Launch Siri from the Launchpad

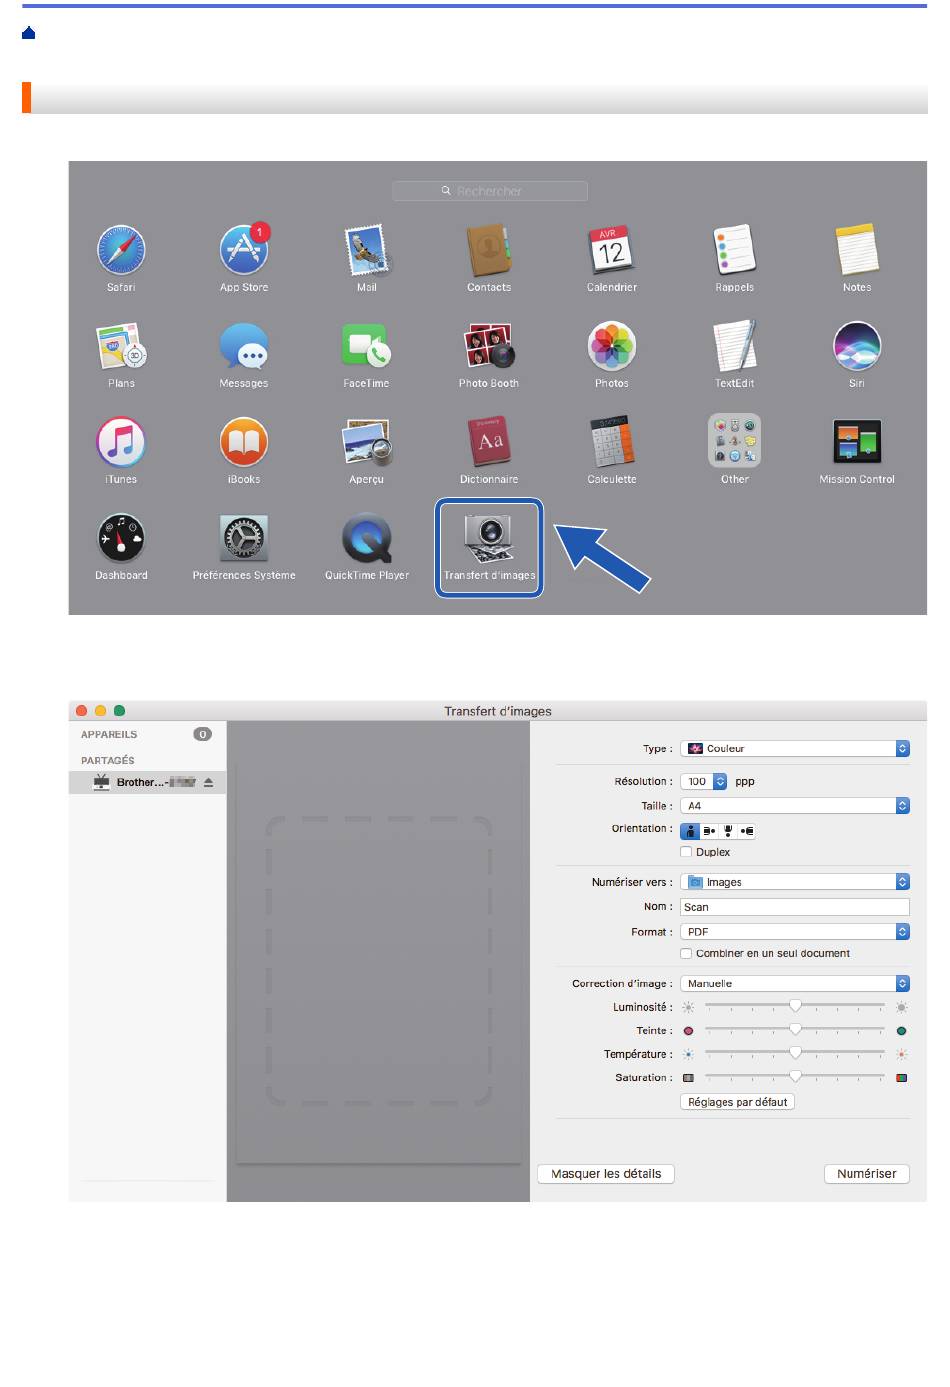point(857,346)
